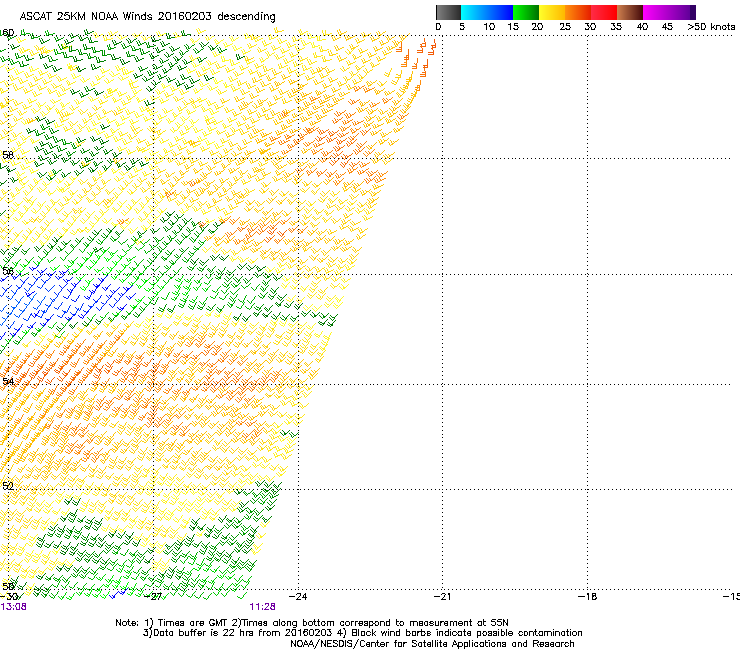Click the note line 'Times are GMT'
740x650 pixels.
pyautogui.click(x=193, y=623)
